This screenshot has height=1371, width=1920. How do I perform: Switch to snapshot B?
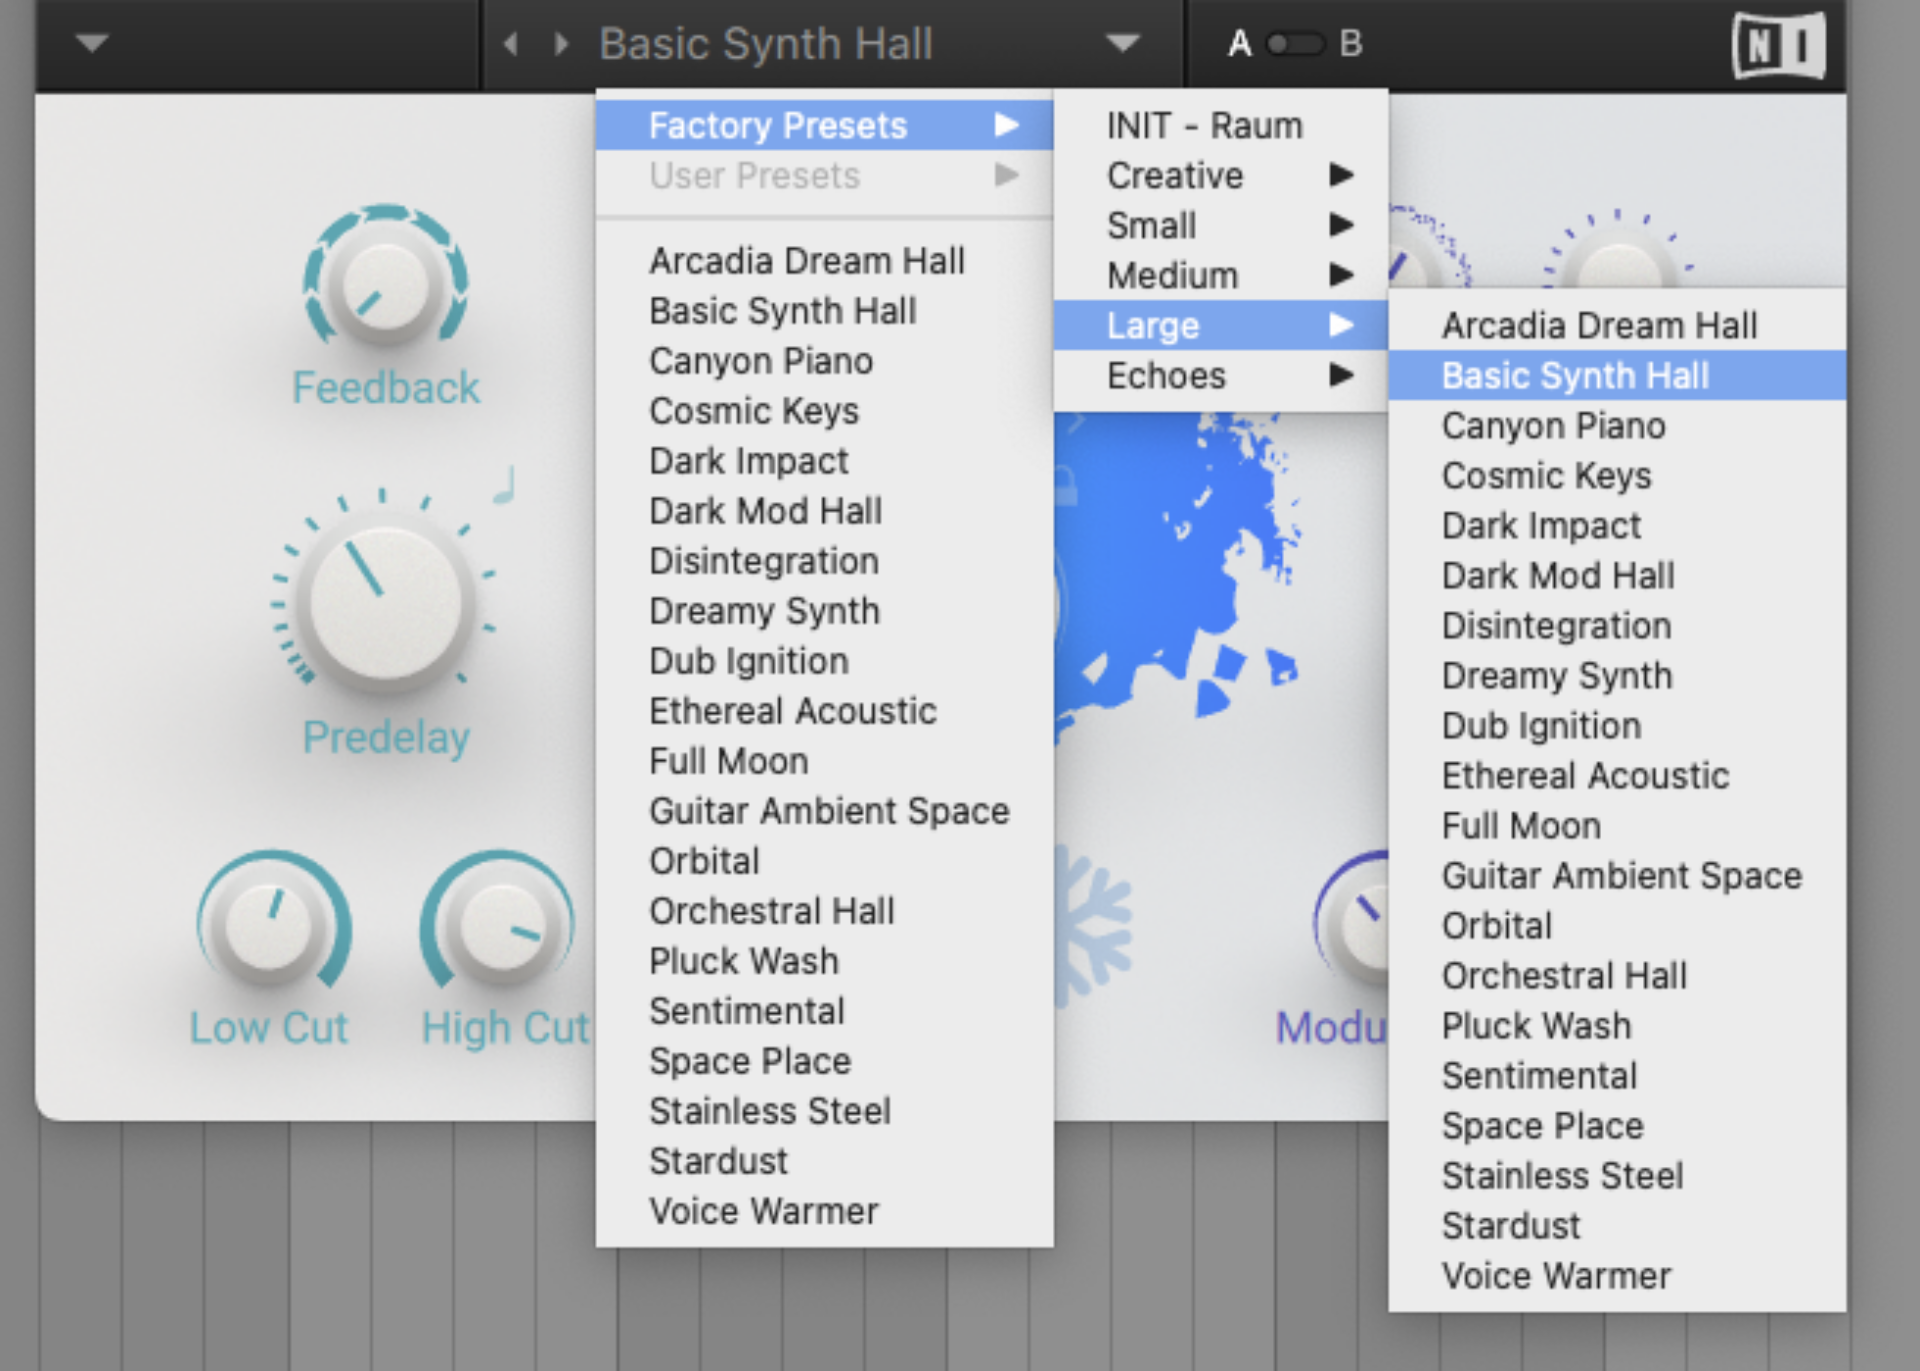(1350, 42)
